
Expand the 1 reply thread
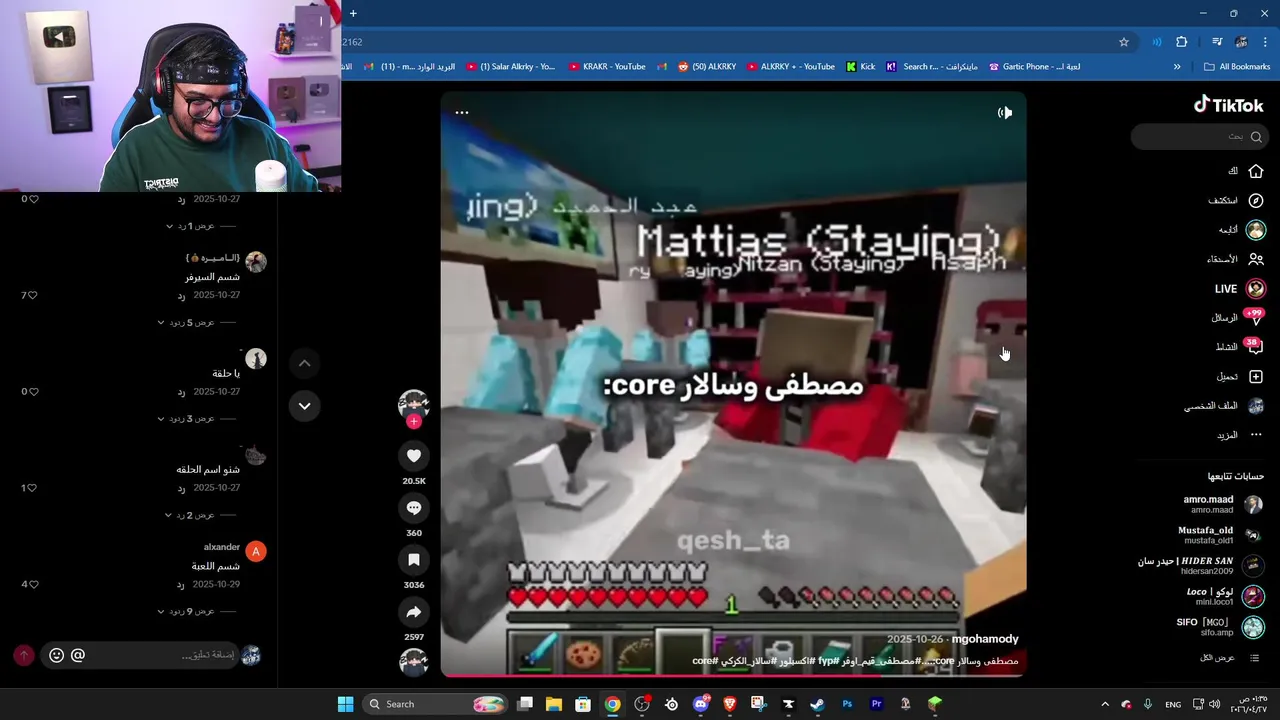click(x=200, y=226)
